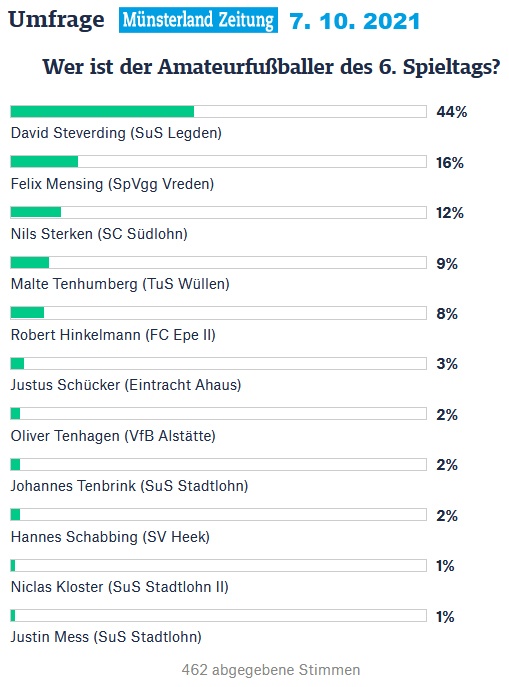The image size is (509, 687).
Task: Click the 8% percentage for Hinkelmann
Action: click(447, 314)
